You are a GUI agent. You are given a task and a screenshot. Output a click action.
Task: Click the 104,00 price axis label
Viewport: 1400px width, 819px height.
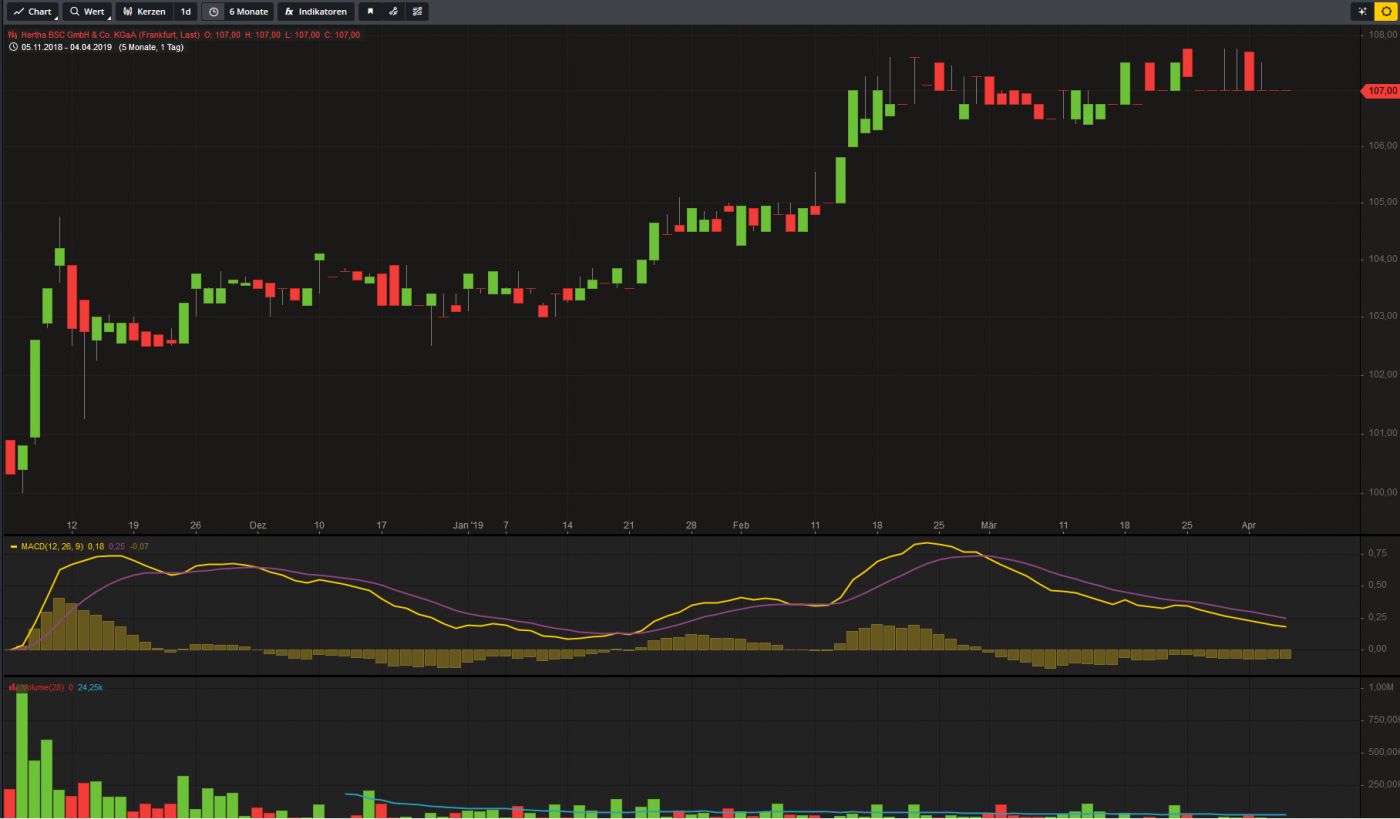pos(1383,259)
